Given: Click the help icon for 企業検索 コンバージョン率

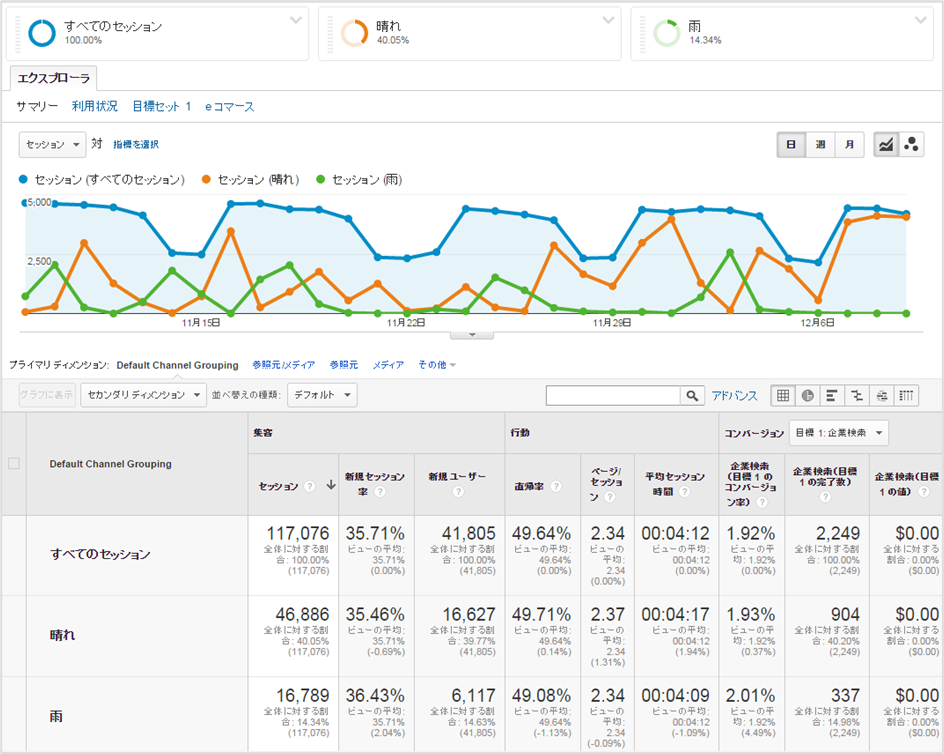Looking at the screenshot, I should click(762, 502).
